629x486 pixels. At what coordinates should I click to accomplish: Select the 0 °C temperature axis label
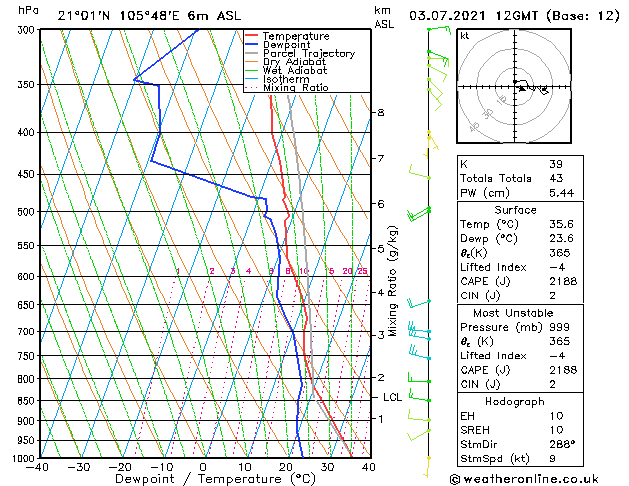203,467
